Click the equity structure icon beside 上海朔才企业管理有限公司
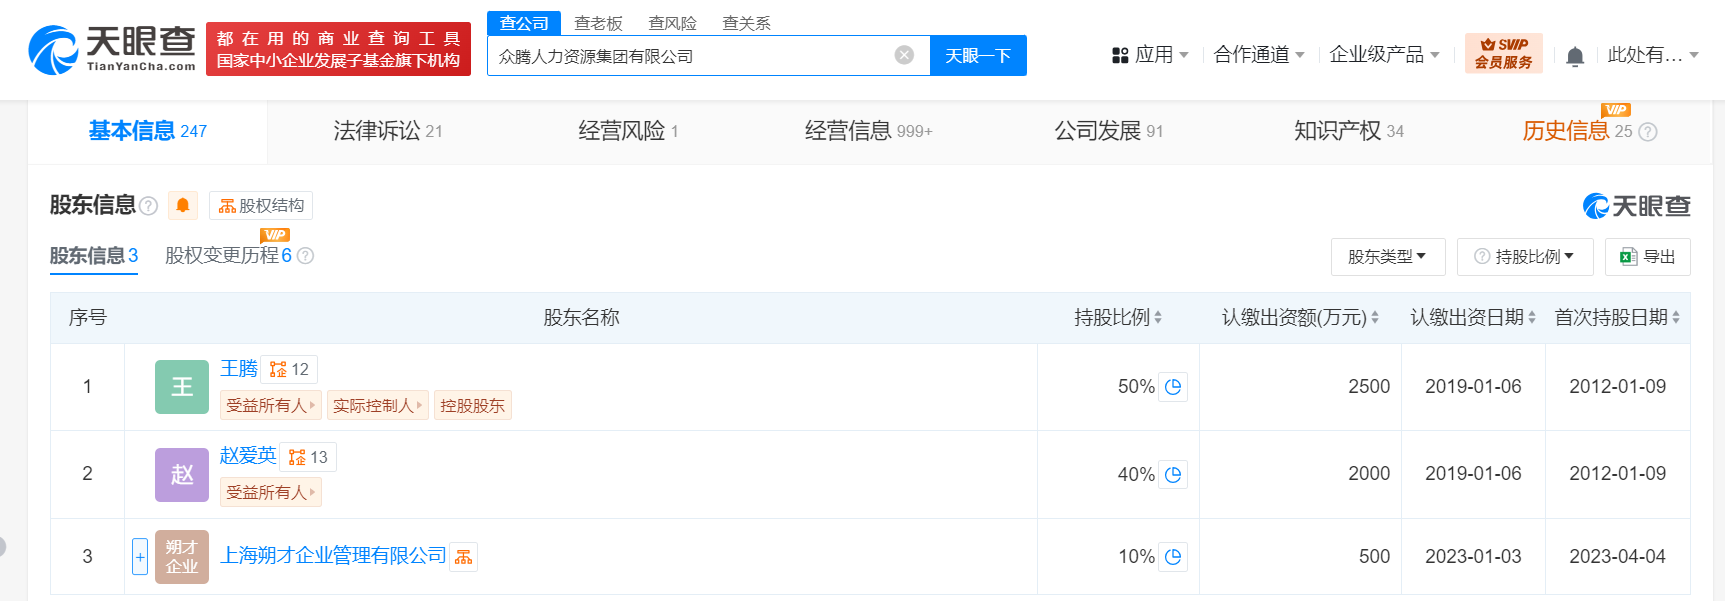Viewport: 1725px width, 601px height. (464, 557)
